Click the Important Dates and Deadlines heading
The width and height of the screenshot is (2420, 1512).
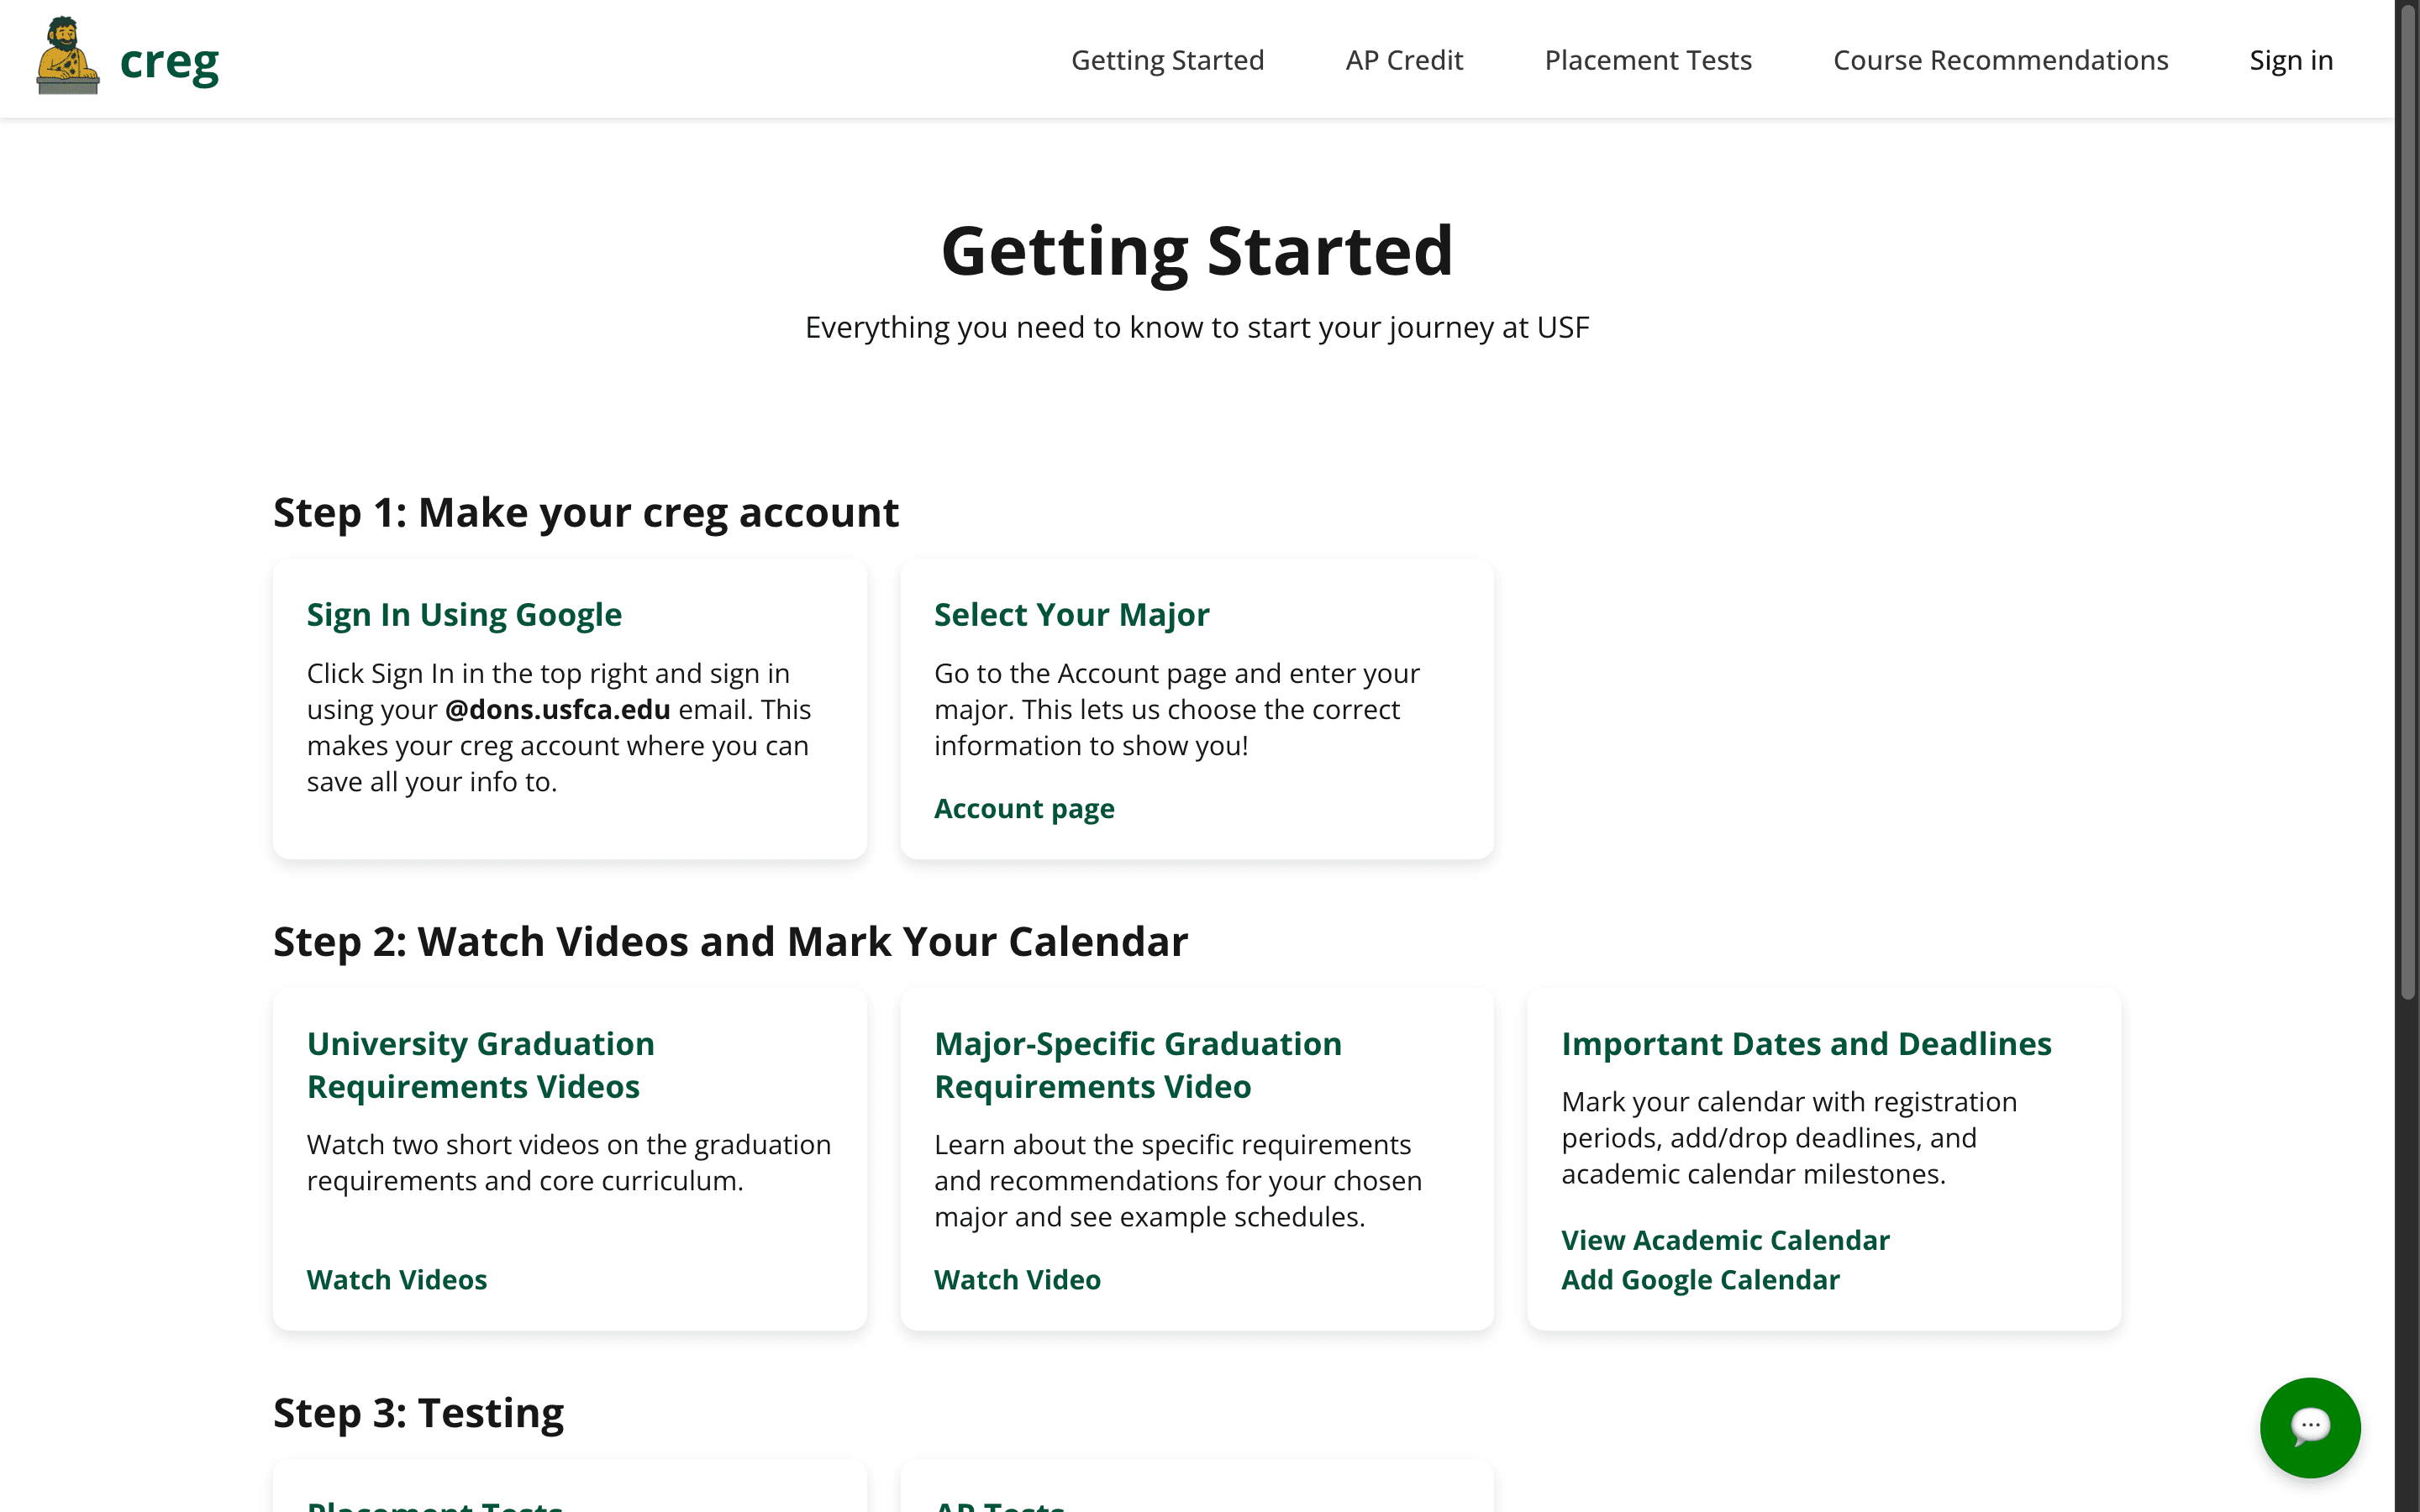[x=1806, y=1043]
